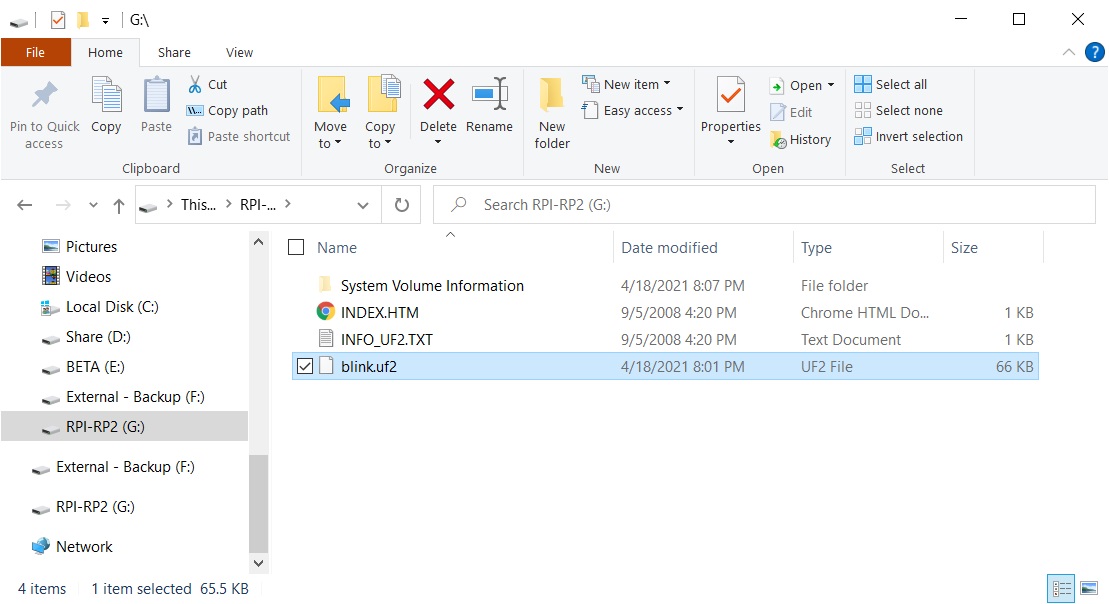Open the File menu tab
The image size is (1109, 604).
click(x=35, y=53)
